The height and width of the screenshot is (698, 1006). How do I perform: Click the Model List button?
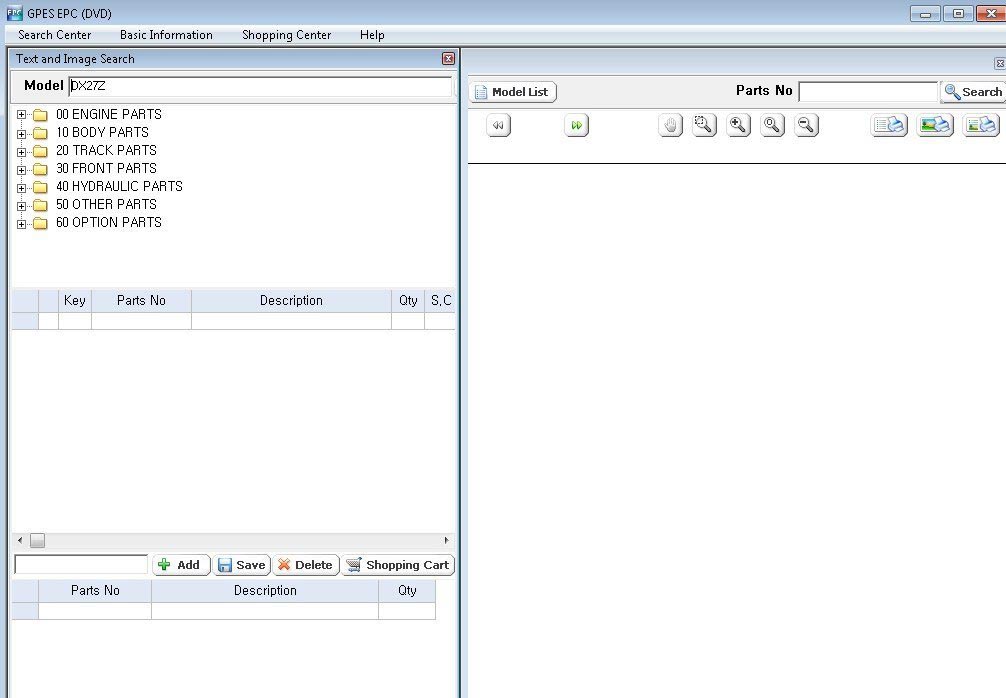(513, 92)
